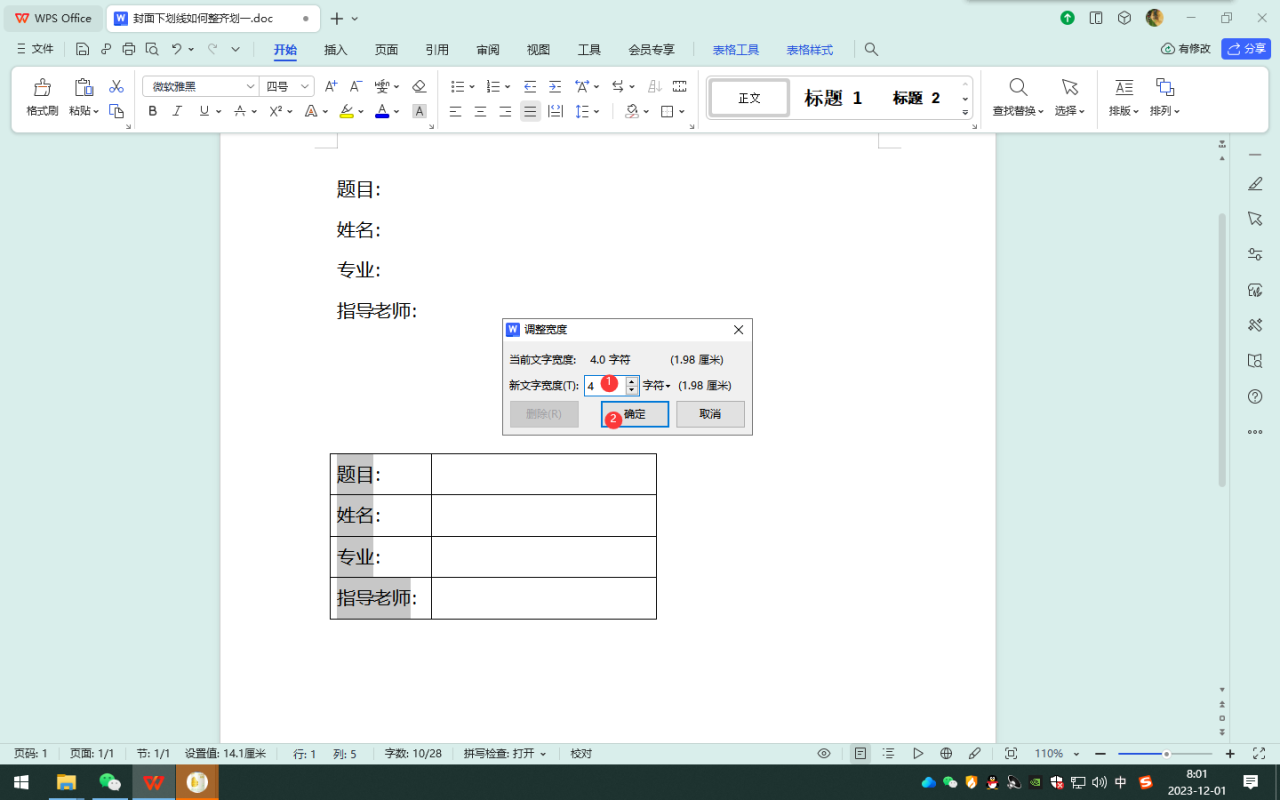
Task: Open the 选择 dropdown
Action: pos(1070,111)
